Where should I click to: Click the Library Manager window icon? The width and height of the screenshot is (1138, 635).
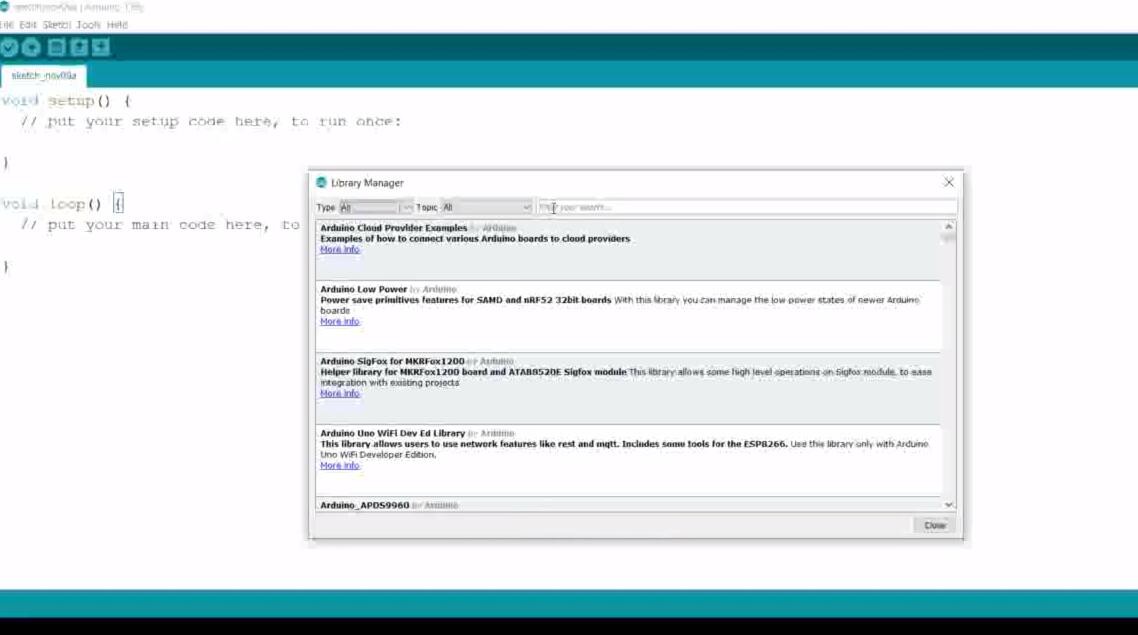point(322,183)
